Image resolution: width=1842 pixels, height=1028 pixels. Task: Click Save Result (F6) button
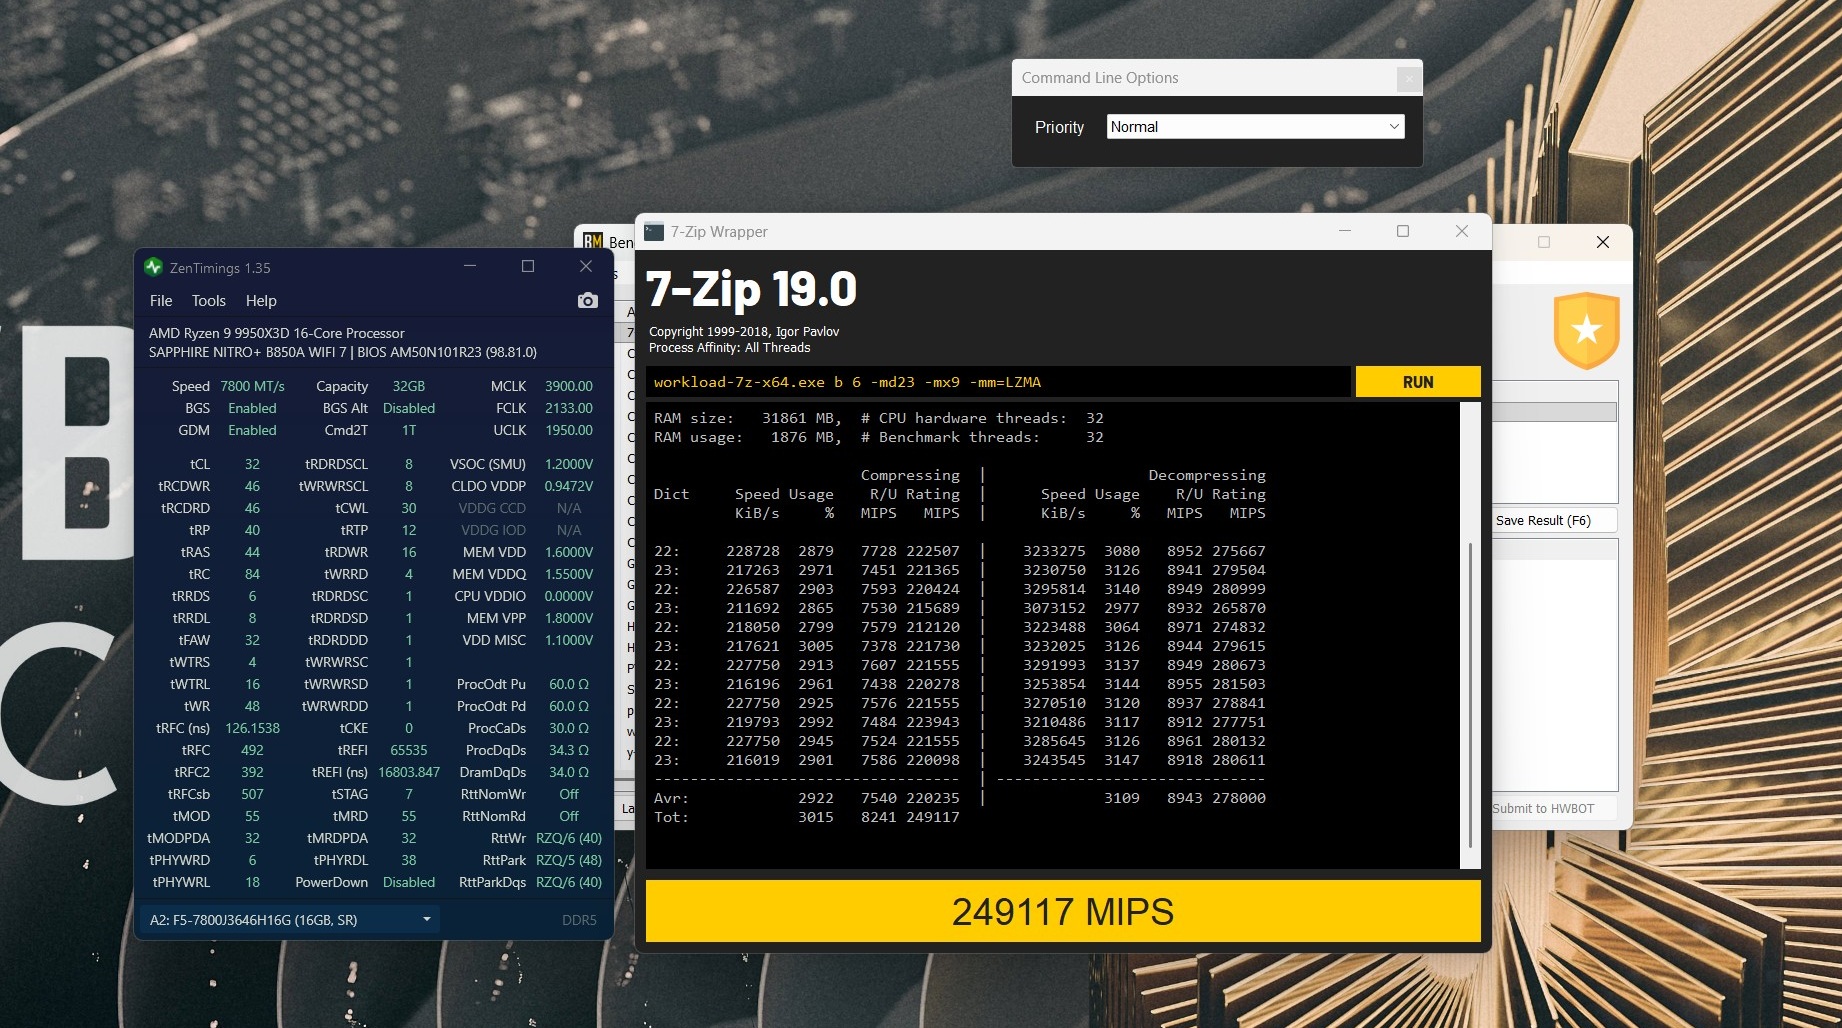click(1553, 520)
